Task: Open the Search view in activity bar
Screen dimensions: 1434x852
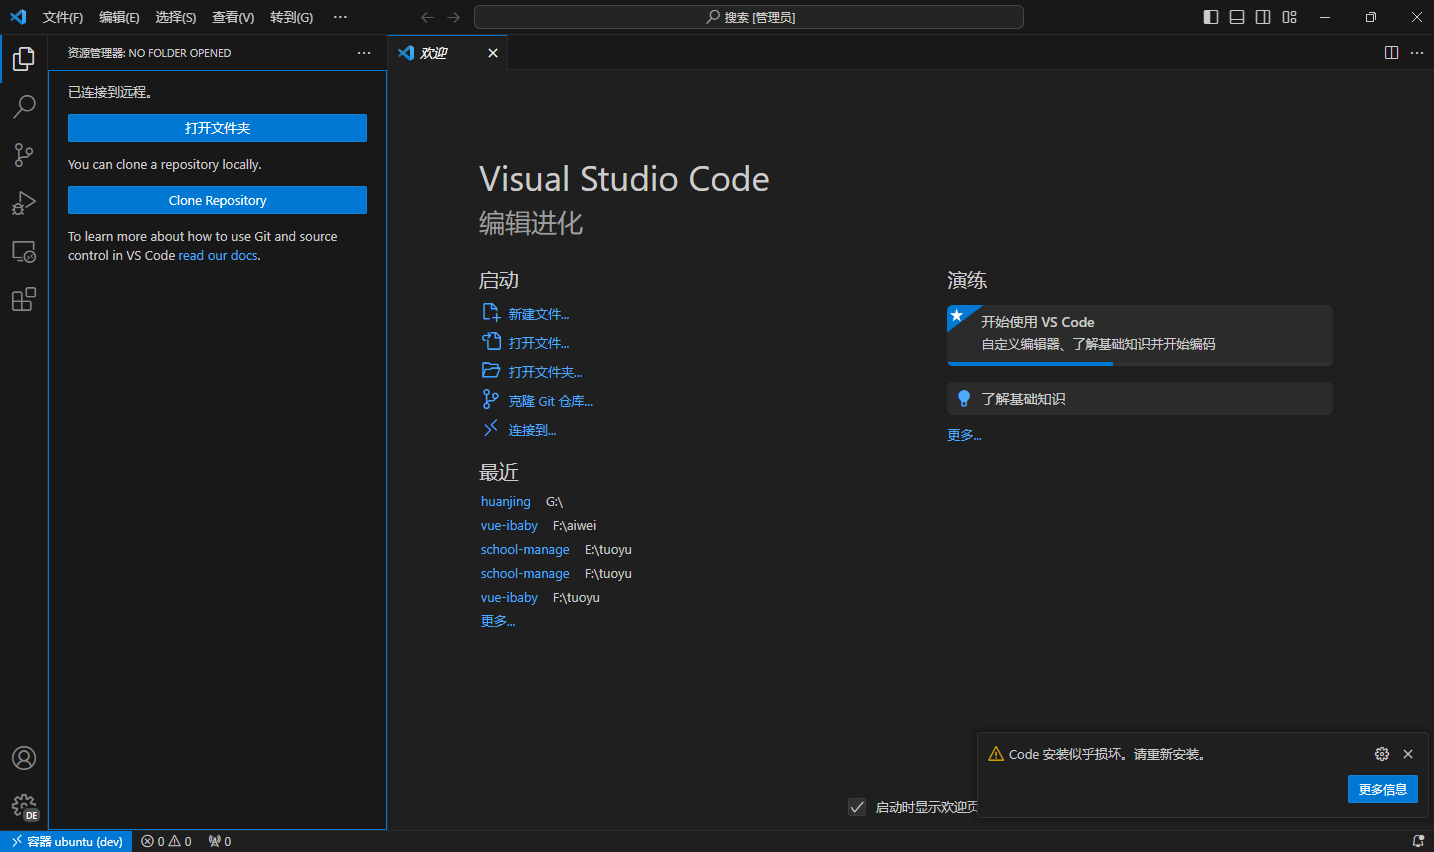Action: pos(24,107)
